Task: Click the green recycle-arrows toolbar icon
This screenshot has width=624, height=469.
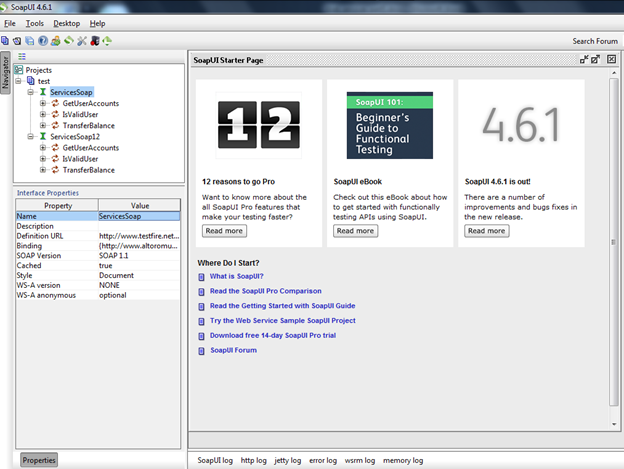Action: (x=107, y=41)
